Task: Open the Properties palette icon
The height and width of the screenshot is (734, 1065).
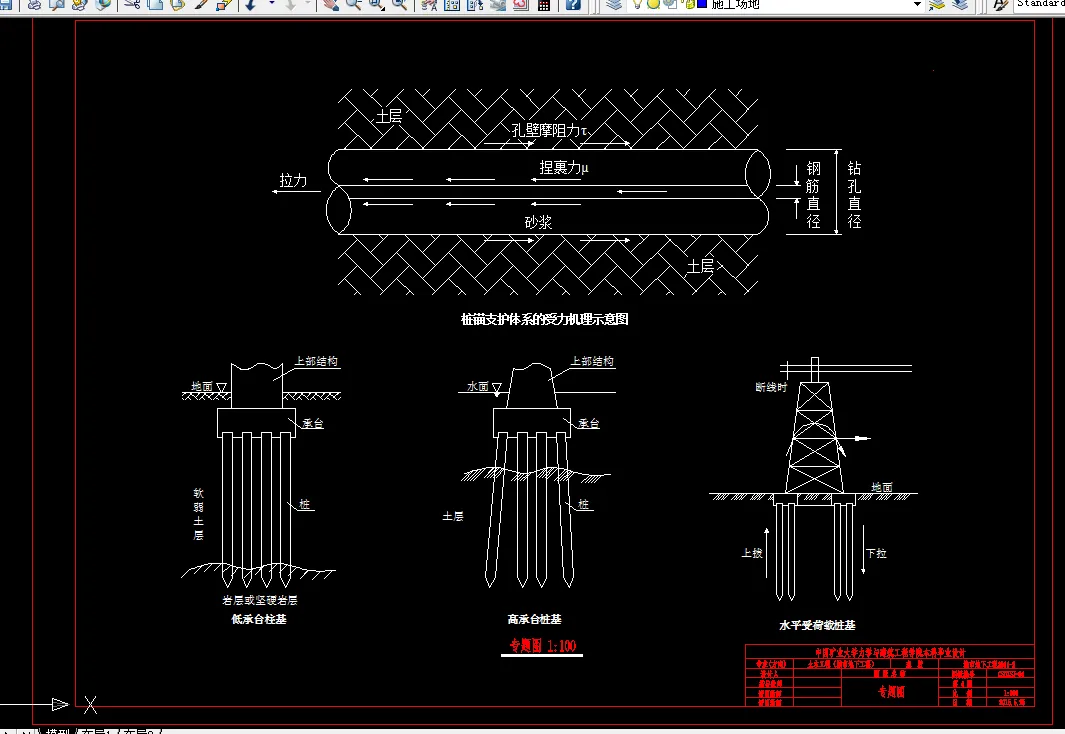Action: 429,4
